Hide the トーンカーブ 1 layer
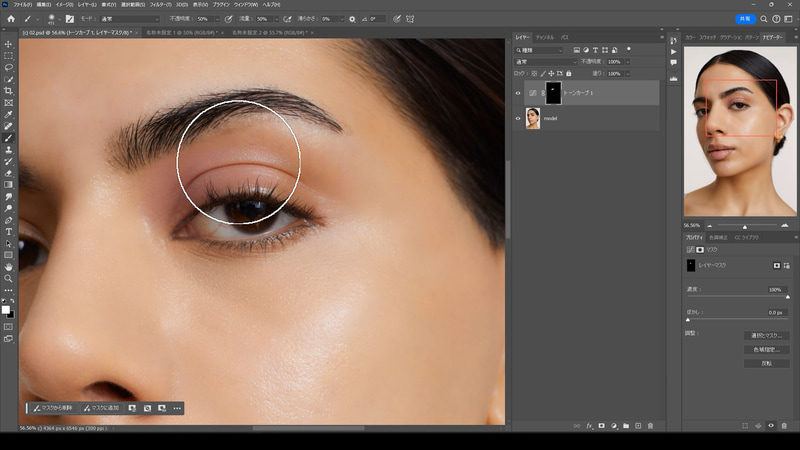The width and height of the screenshot is (800, 450). [518, 93]
